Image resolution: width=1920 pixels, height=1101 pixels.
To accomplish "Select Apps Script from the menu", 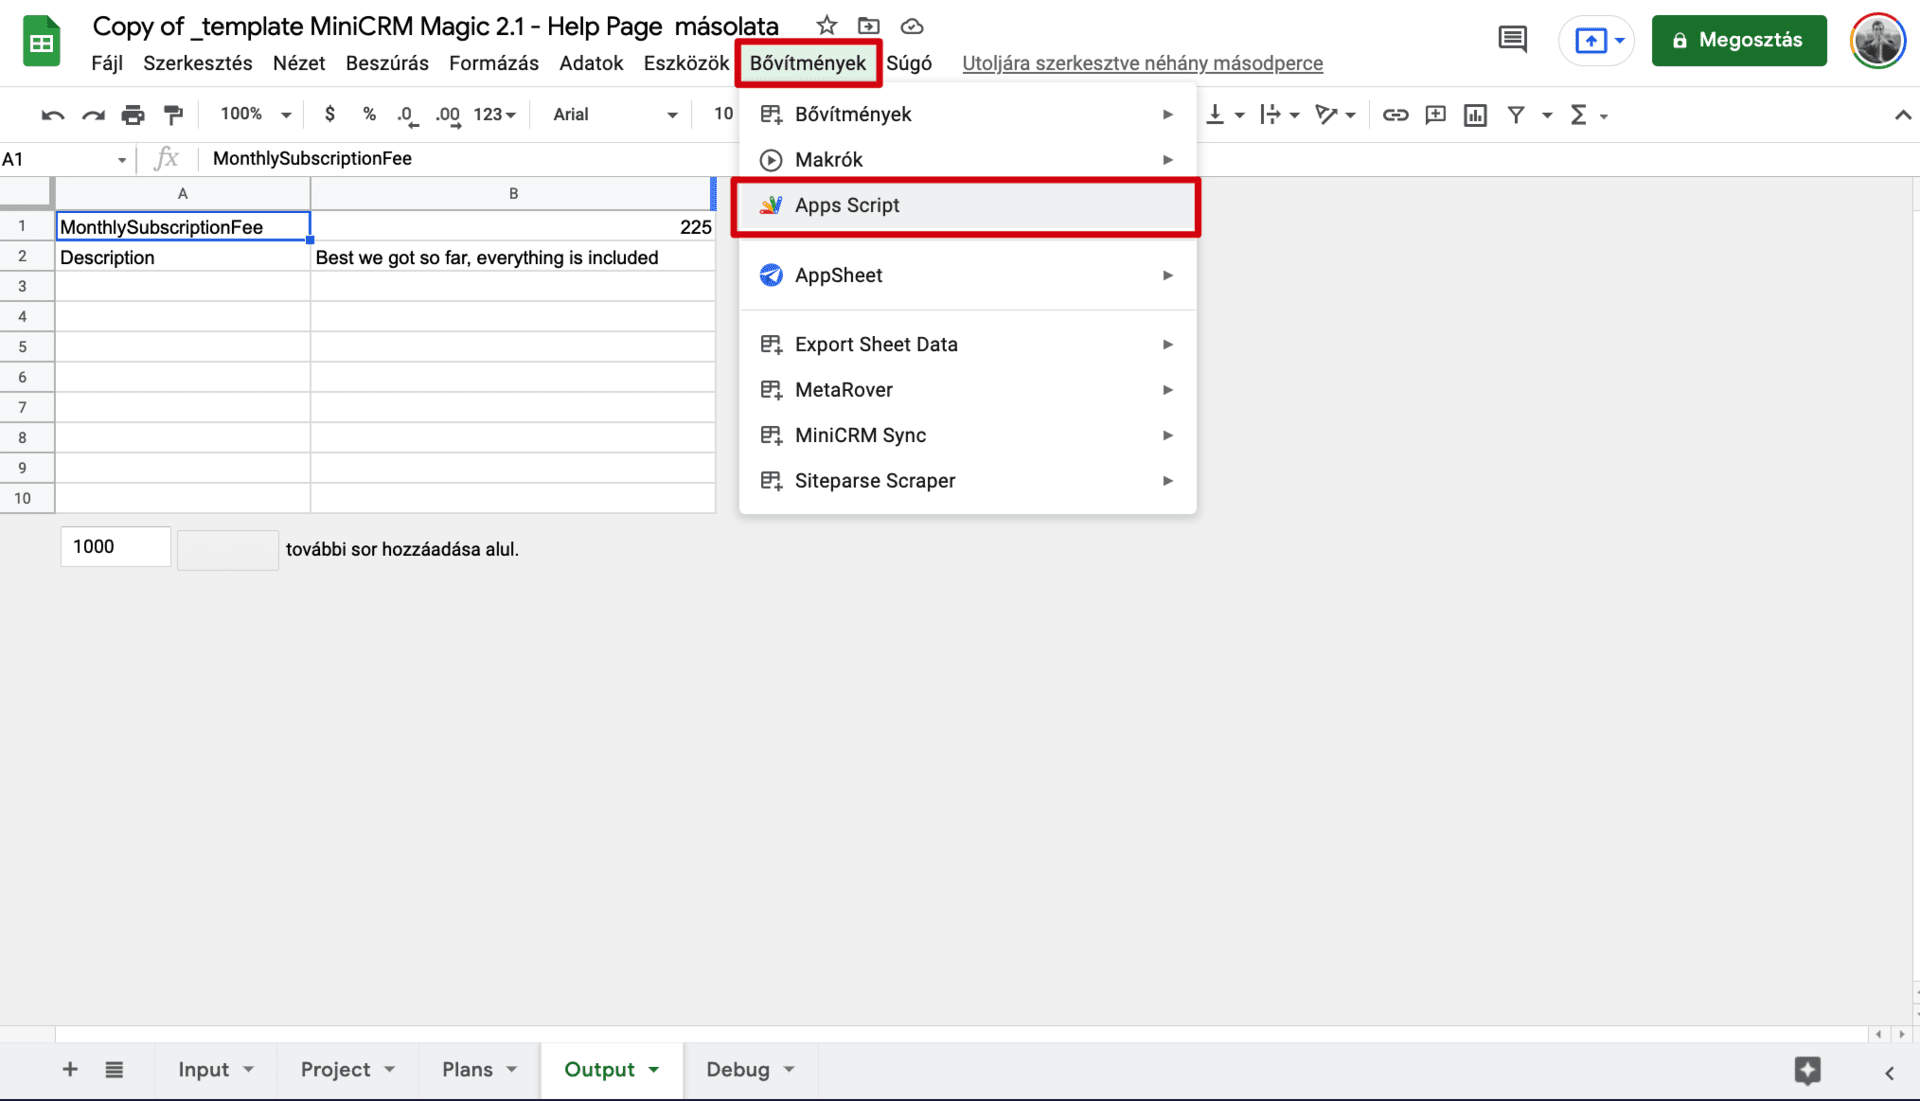I will [966, 206].
